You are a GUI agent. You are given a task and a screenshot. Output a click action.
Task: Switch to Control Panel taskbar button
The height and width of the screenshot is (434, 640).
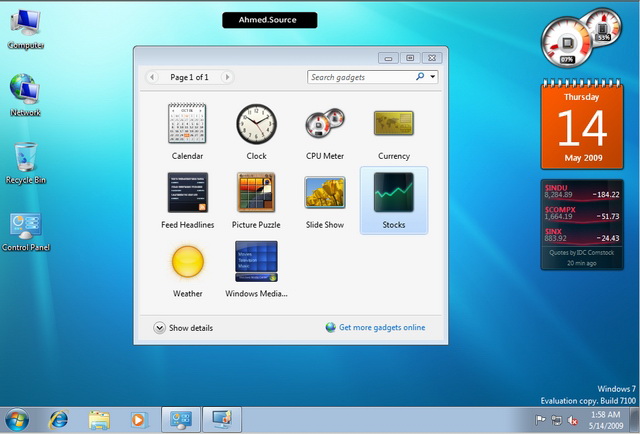pos(181,419)
